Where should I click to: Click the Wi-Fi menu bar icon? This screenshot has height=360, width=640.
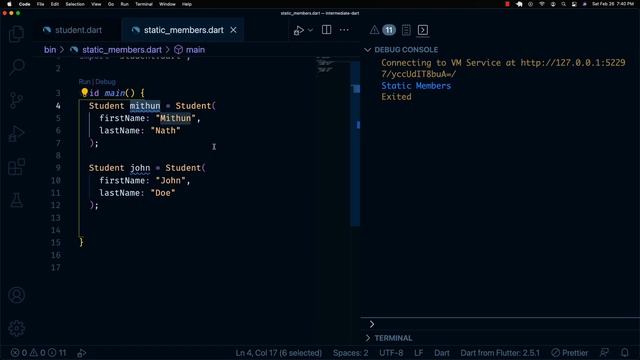coord(542,4)
